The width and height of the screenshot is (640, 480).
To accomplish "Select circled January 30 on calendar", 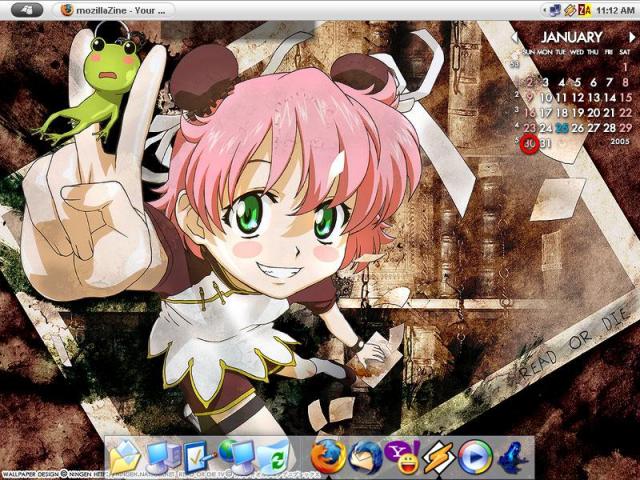I will [x=530, y=143].
